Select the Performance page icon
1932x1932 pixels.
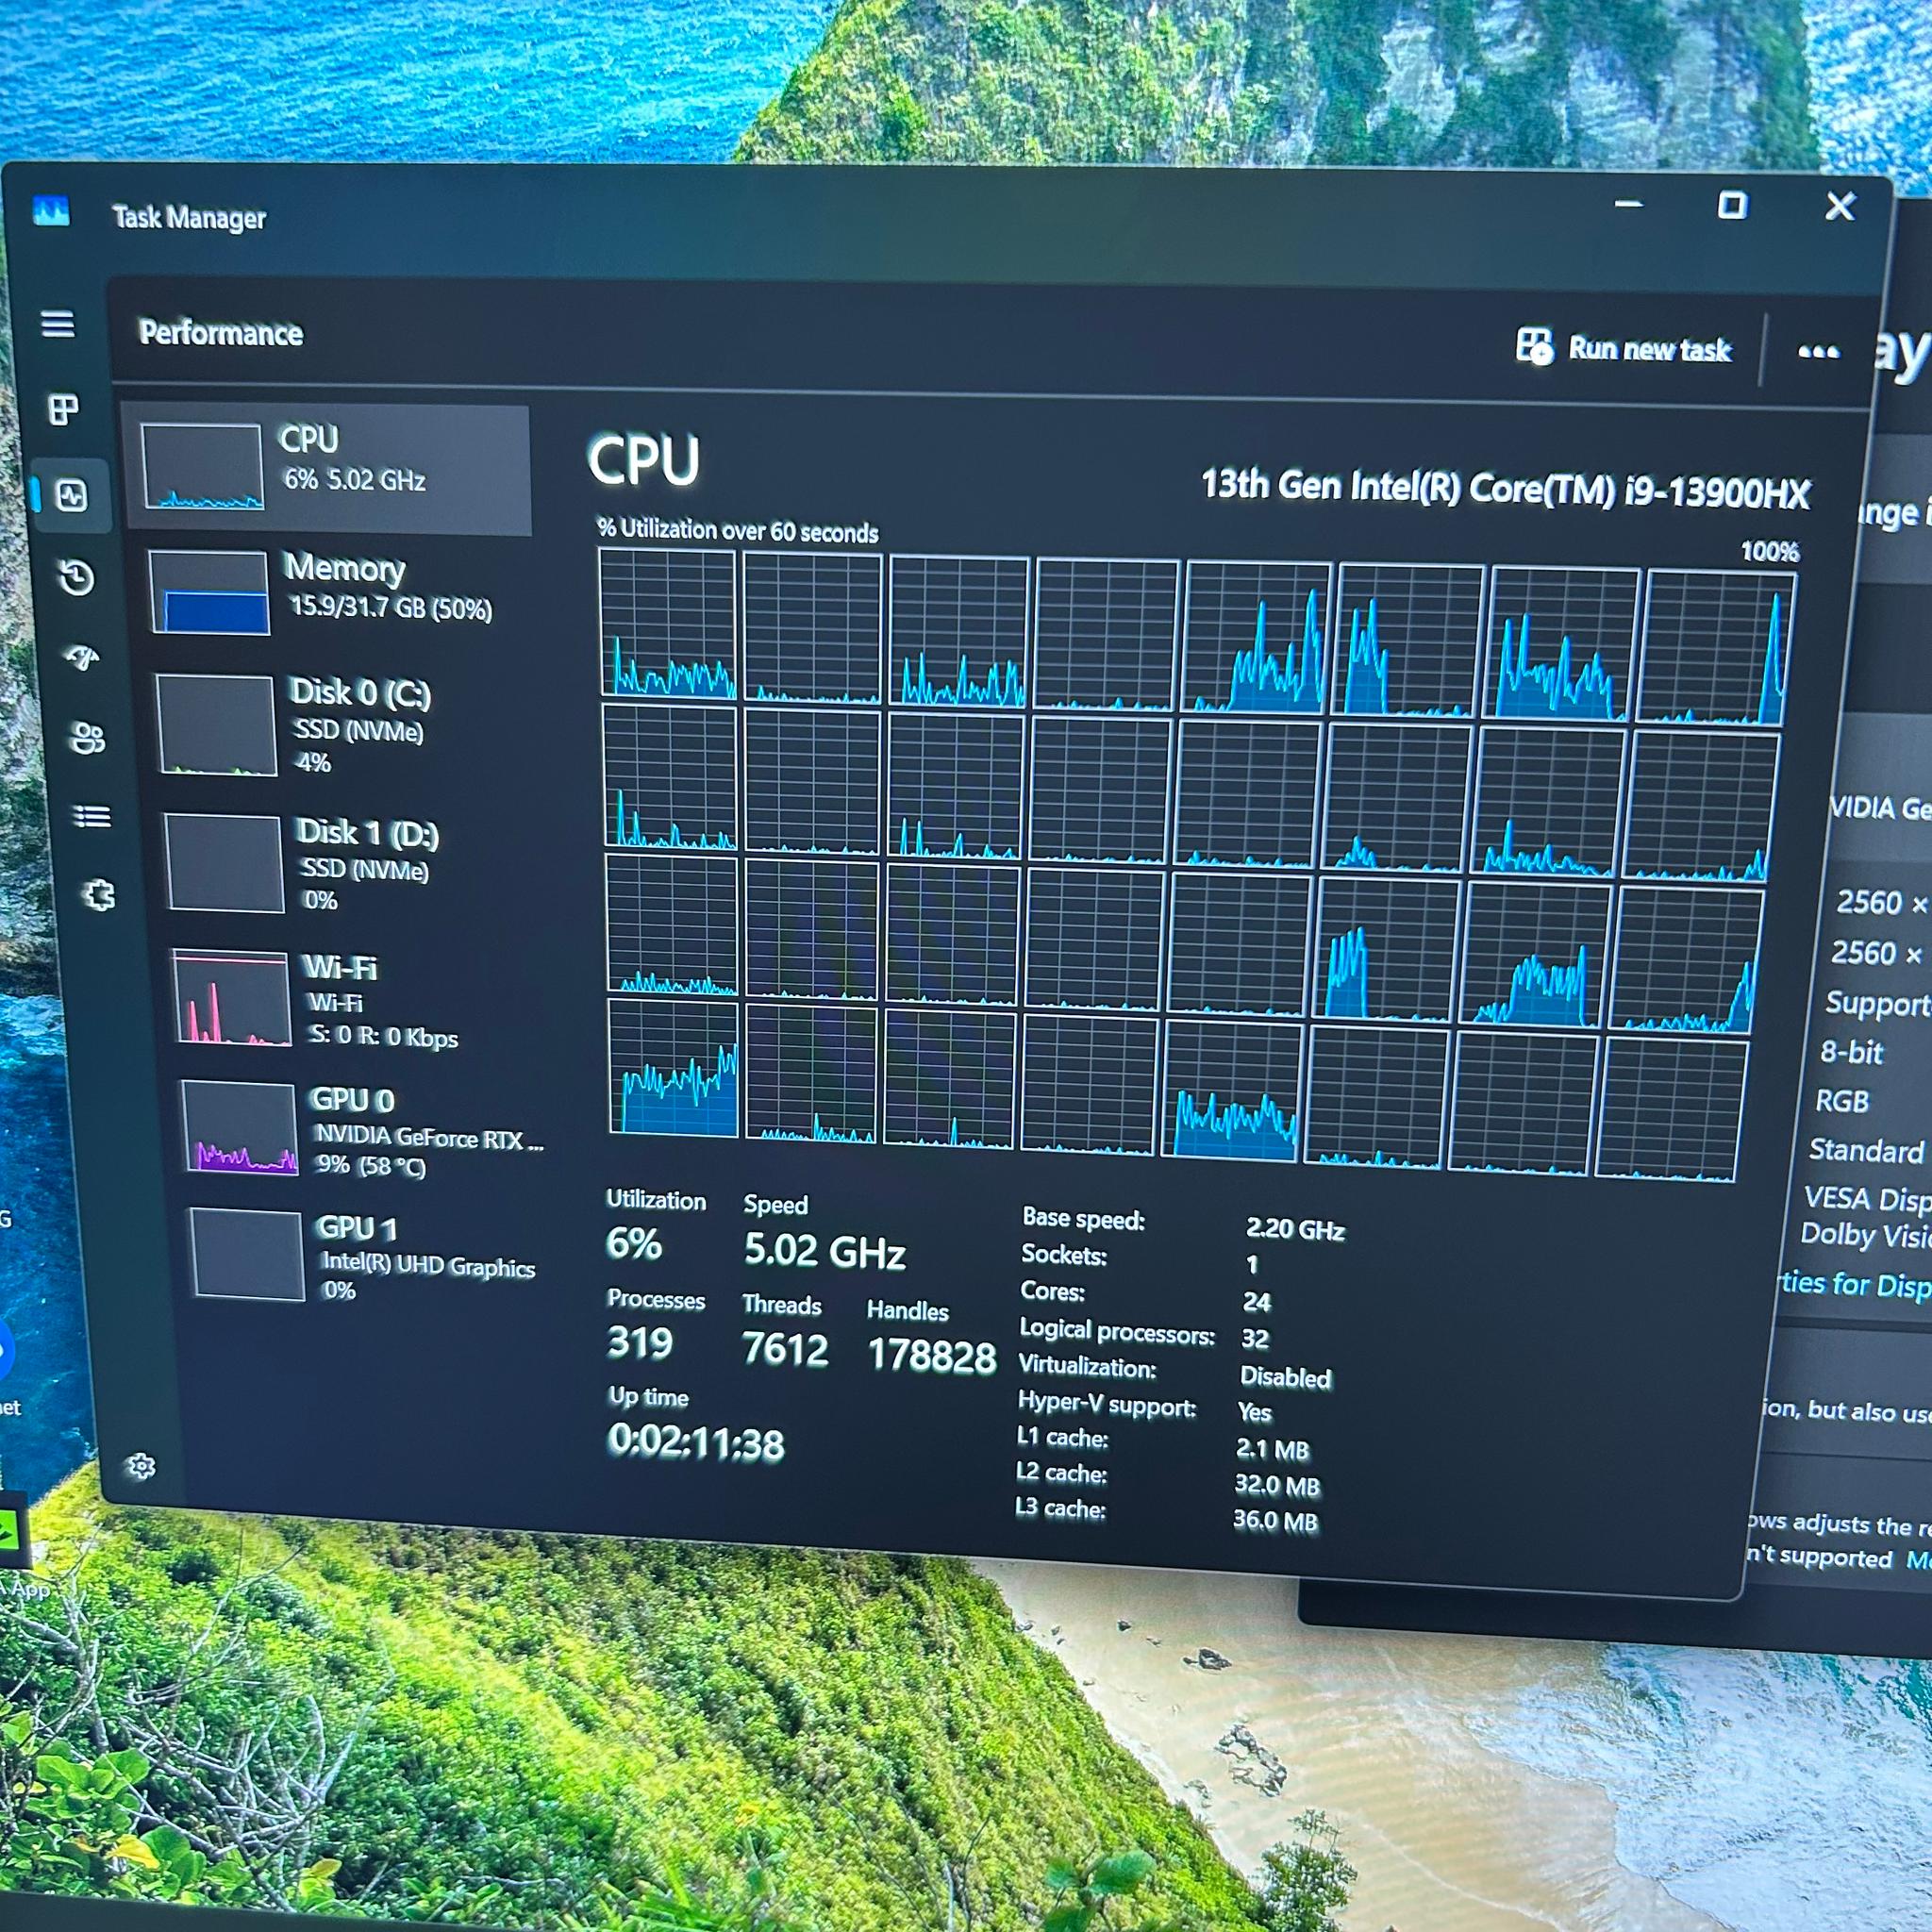[72, 495]
